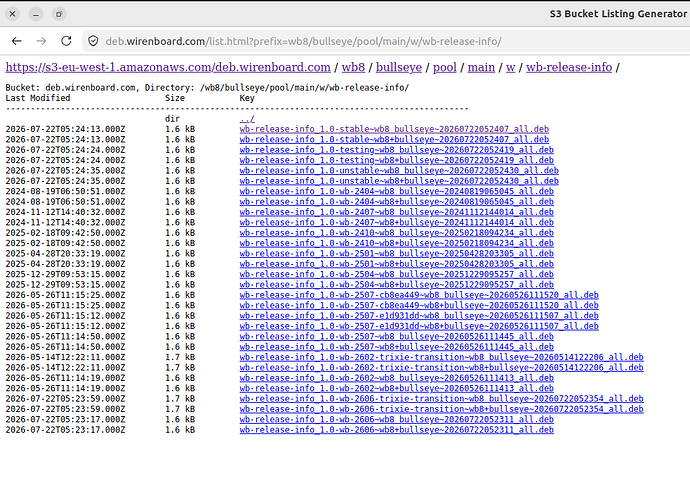Open wb-2507-cb8ea449~wb8+bullseye deb link
690x478 pixels.
pos(419,305)
